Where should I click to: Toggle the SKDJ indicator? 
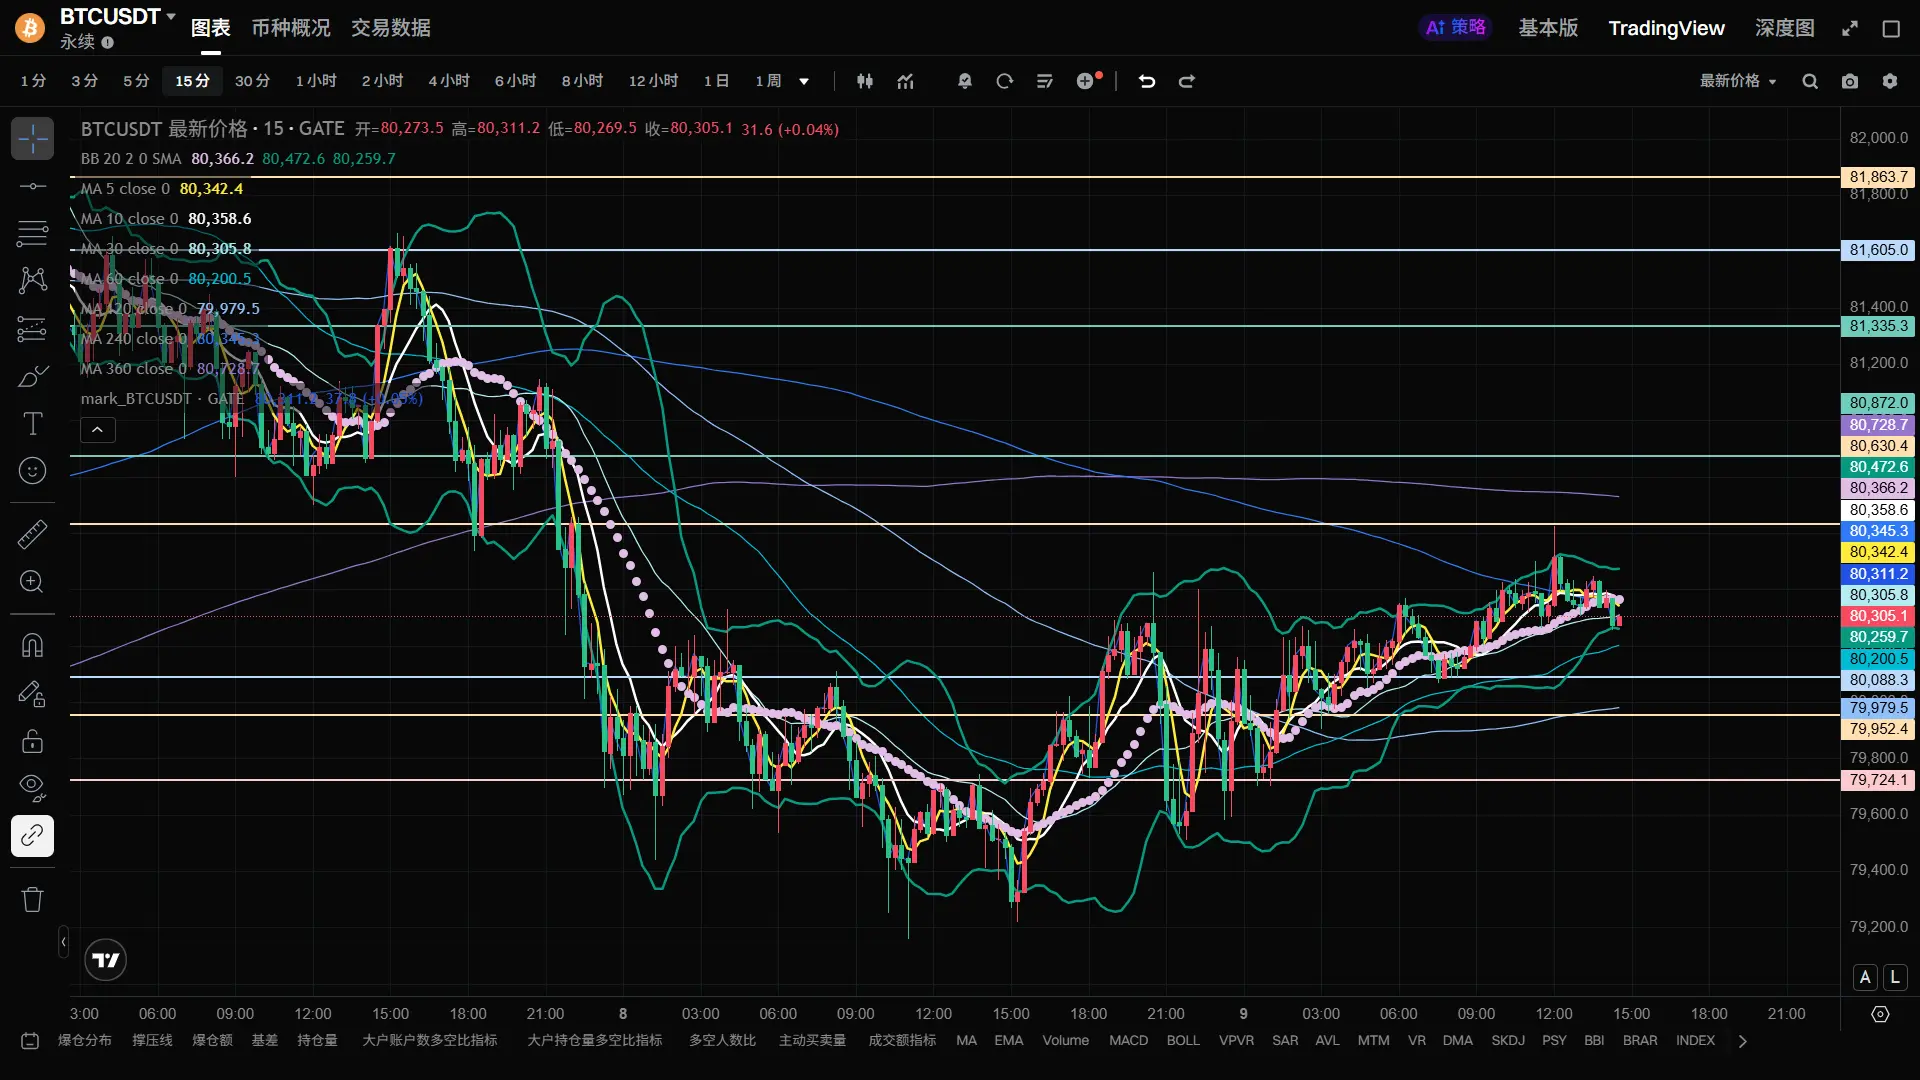point(1508,1041)
